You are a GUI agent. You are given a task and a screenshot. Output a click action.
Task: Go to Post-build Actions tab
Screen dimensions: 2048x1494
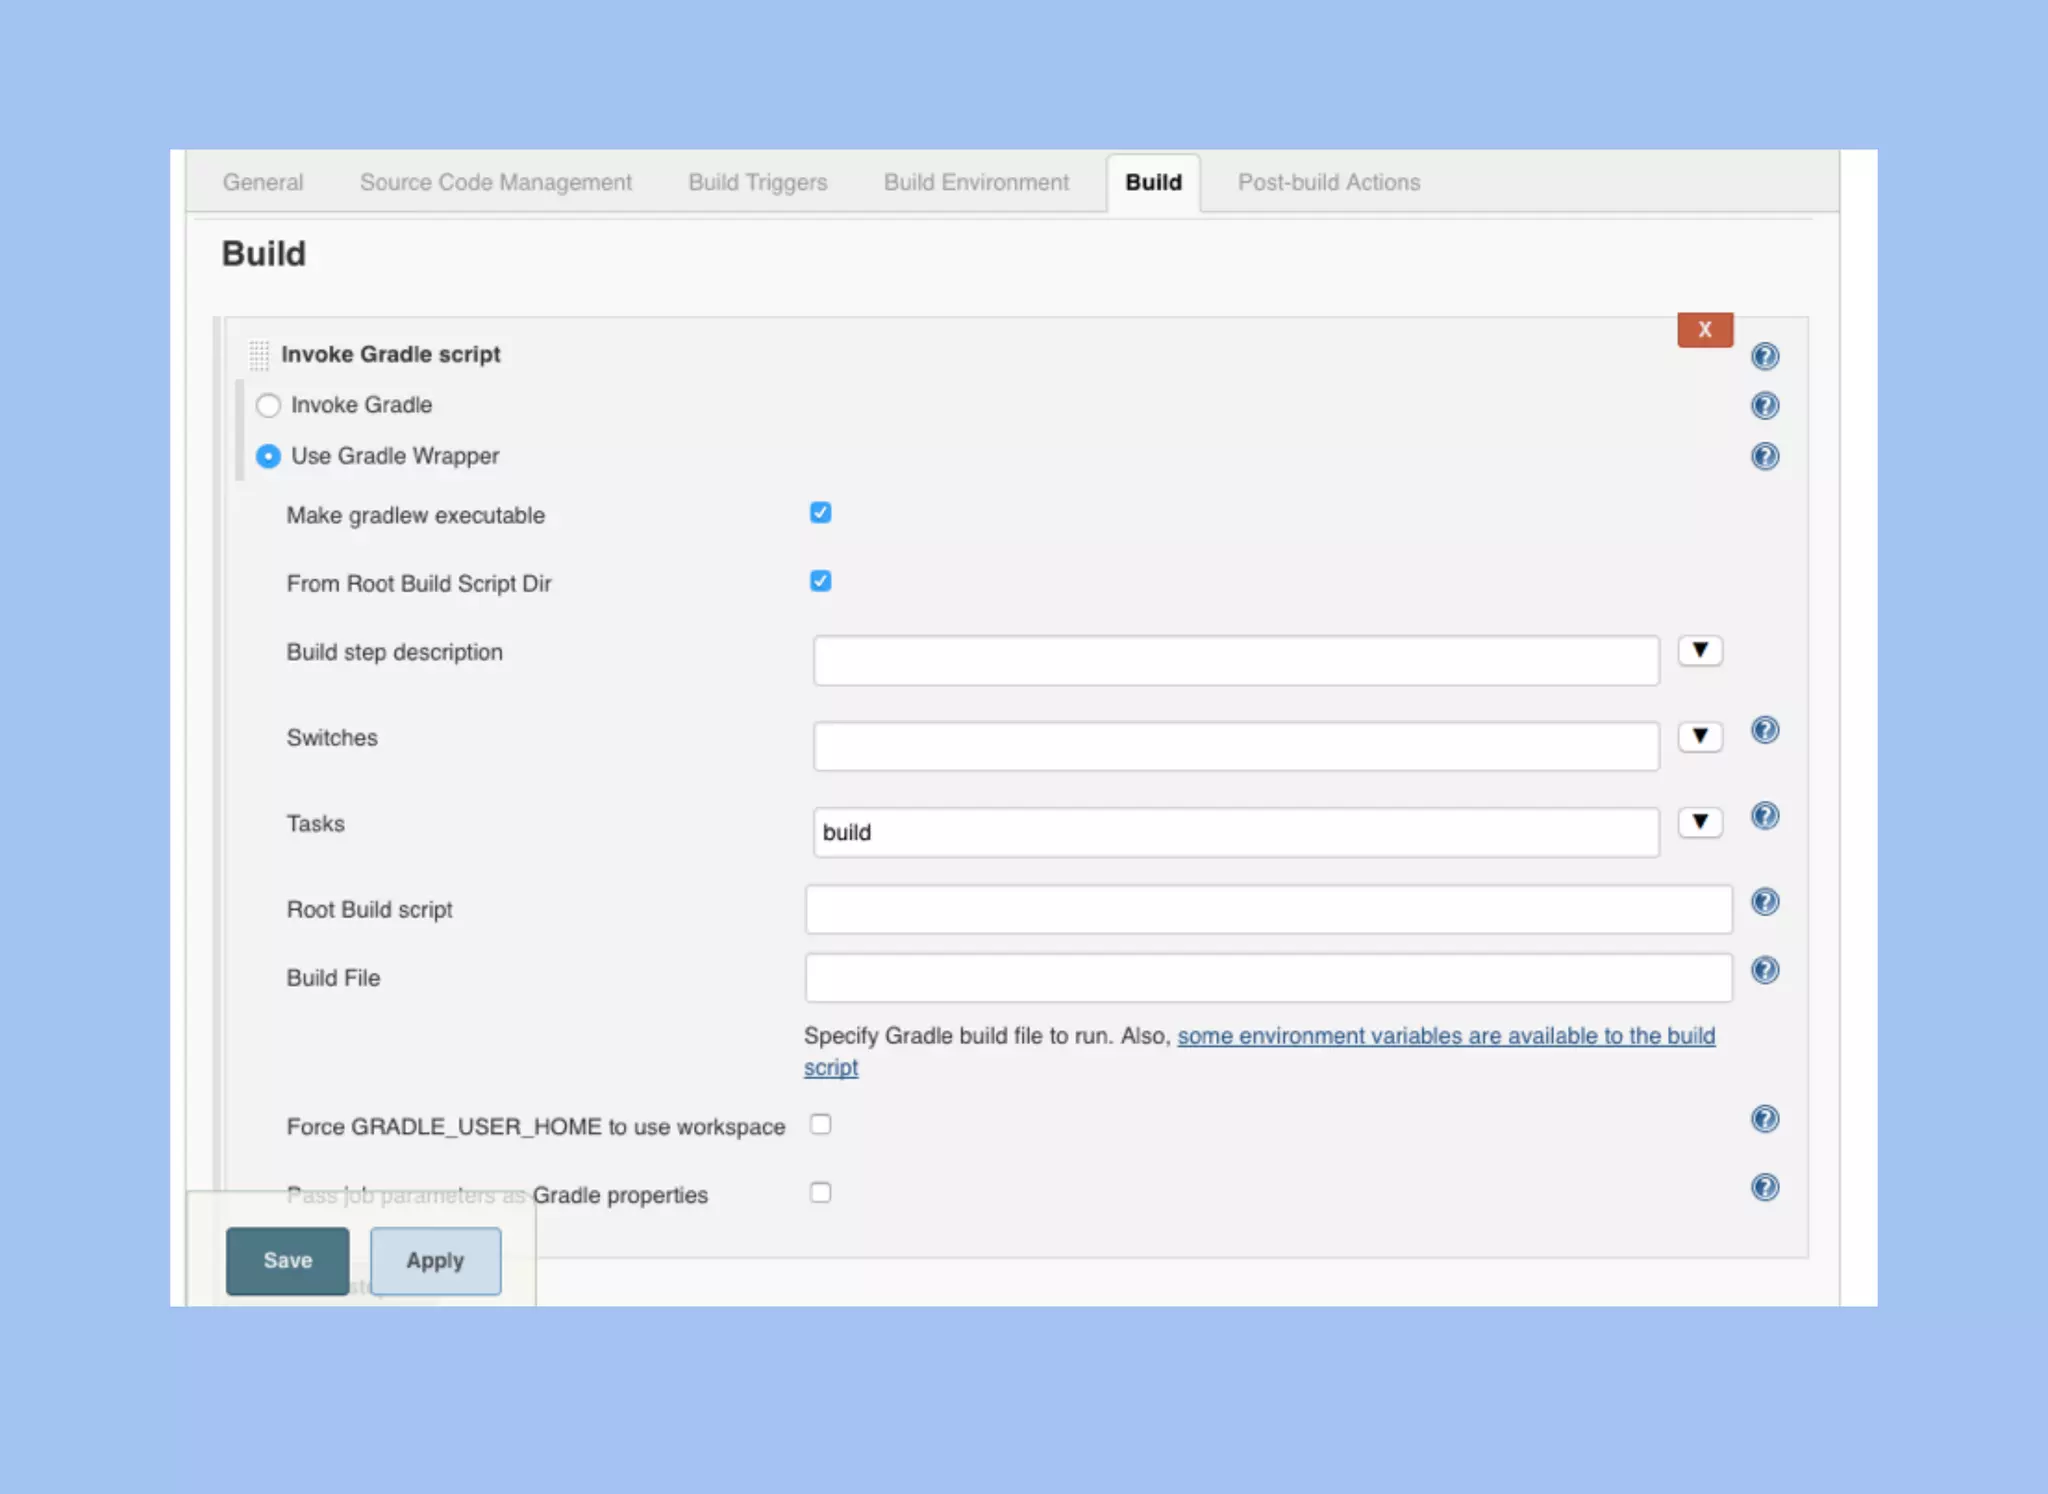pyautogui.click(x=1328, y=182)
